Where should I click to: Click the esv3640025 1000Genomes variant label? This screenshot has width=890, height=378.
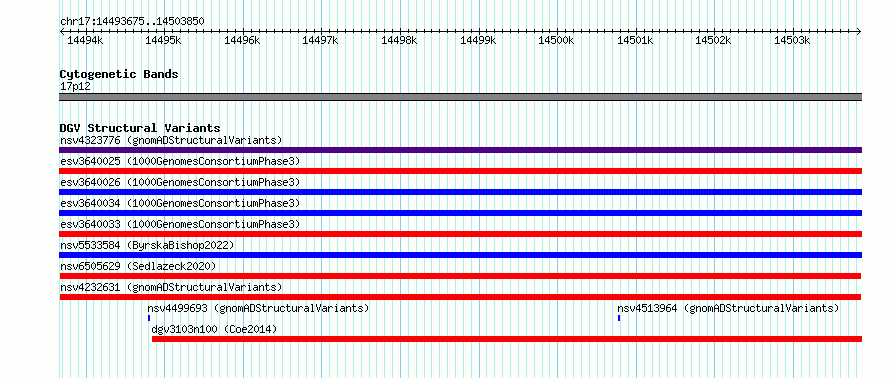coord(180,161)
